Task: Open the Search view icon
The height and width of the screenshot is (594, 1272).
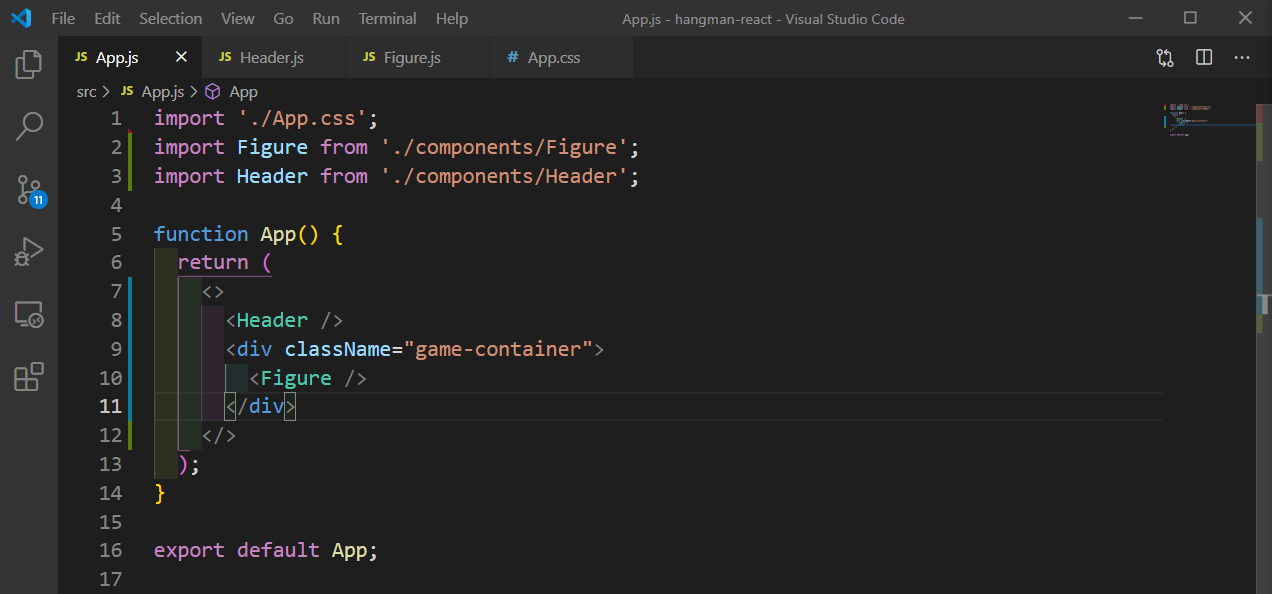Action: pos(29,126)
